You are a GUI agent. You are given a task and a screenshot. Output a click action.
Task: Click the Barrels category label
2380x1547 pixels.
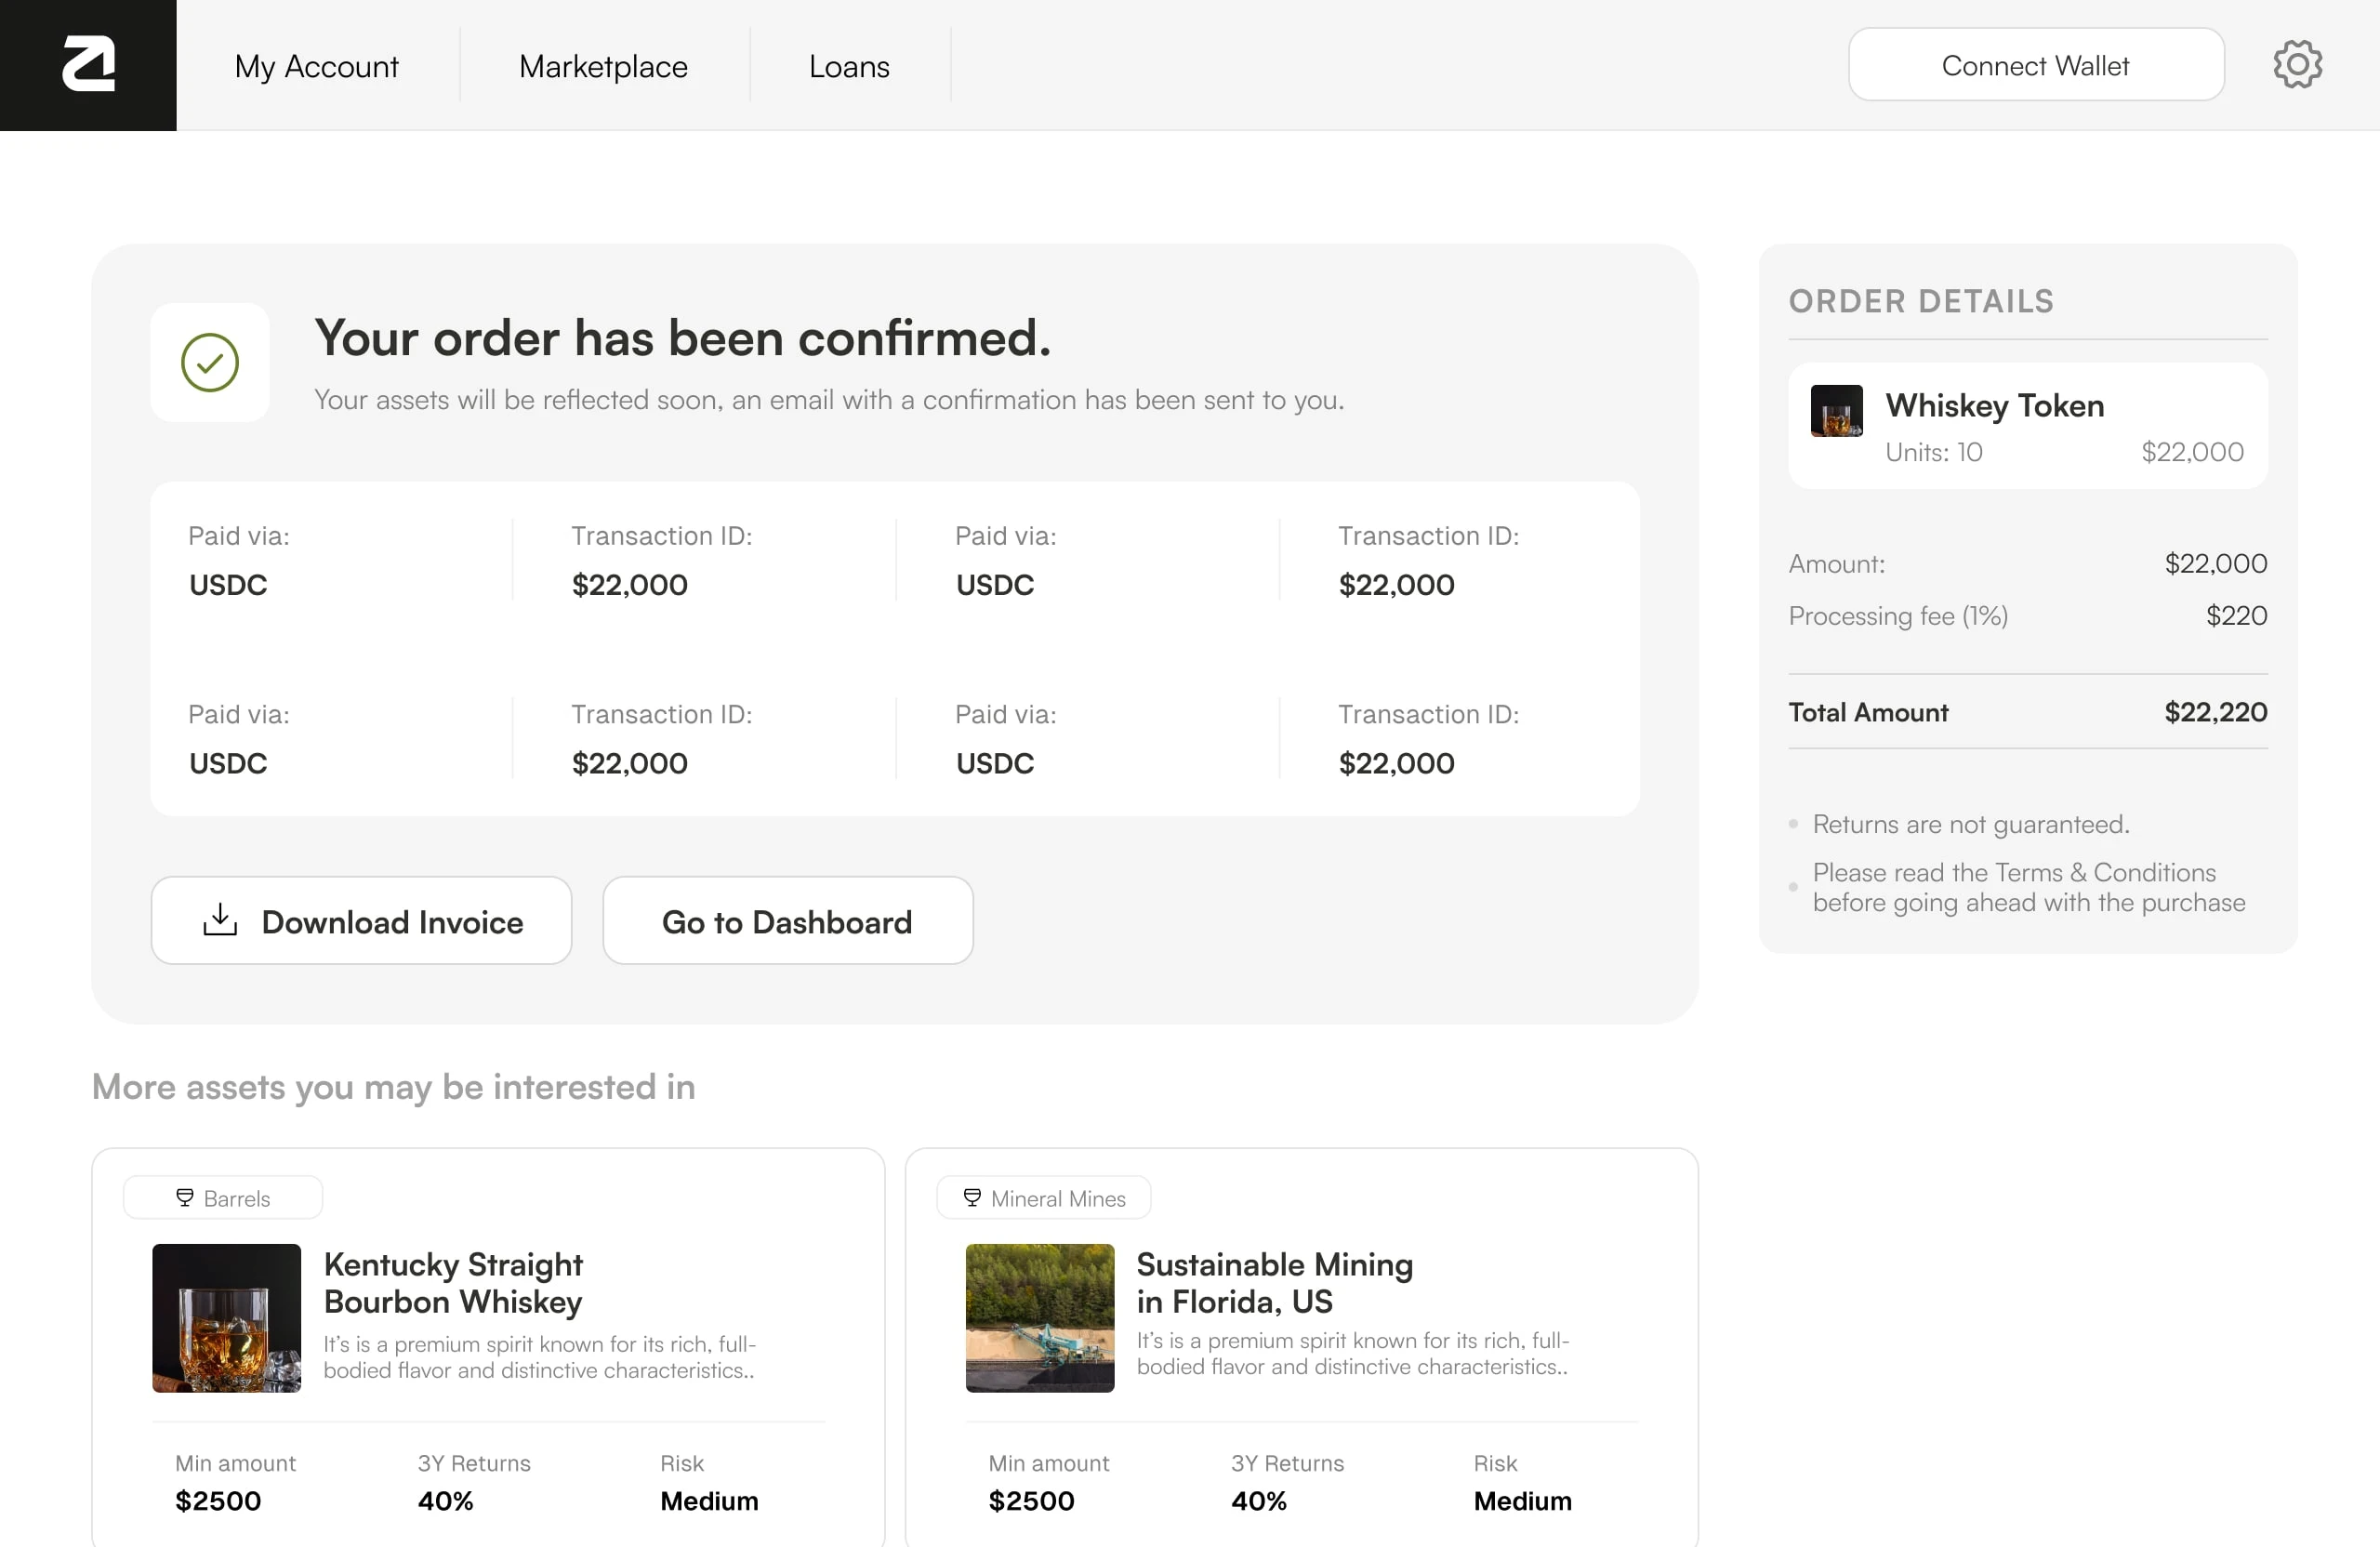click(237, 1198)
